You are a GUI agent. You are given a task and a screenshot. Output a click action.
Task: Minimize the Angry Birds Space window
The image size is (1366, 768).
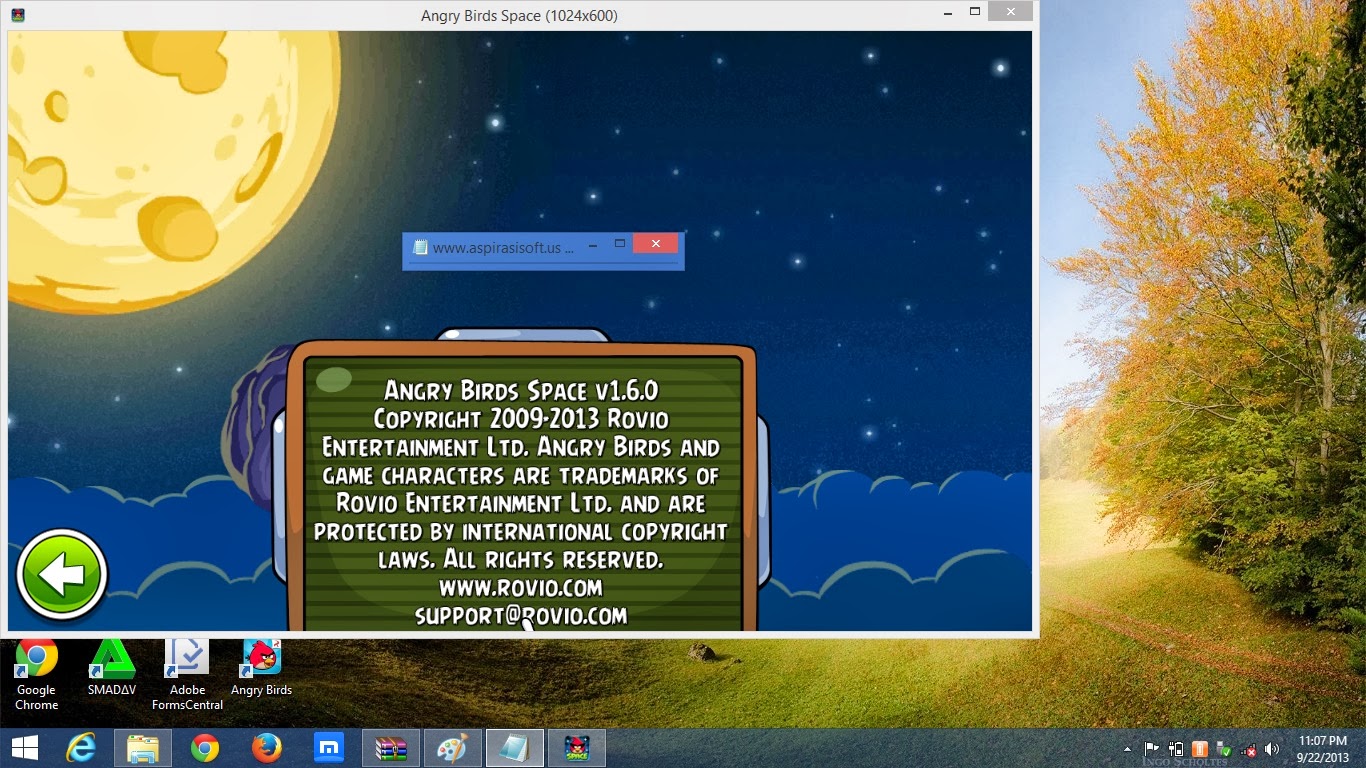coord(947,13)
